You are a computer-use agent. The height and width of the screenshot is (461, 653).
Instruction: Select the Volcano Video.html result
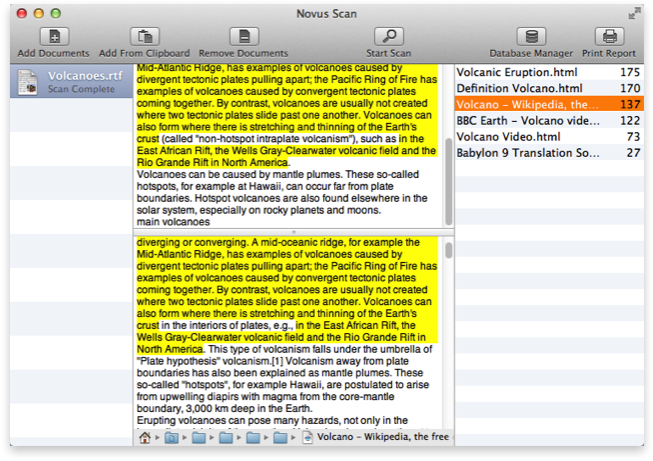pos(549,137)
